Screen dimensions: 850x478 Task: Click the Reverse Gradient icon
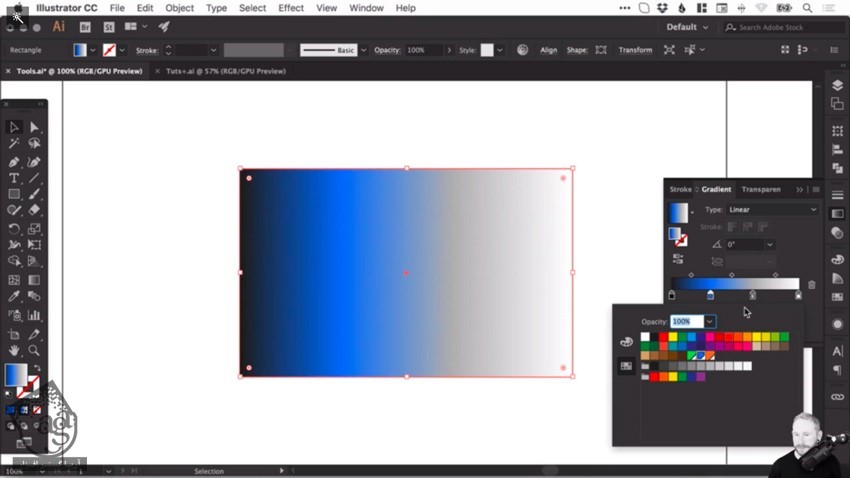point(678,259)
